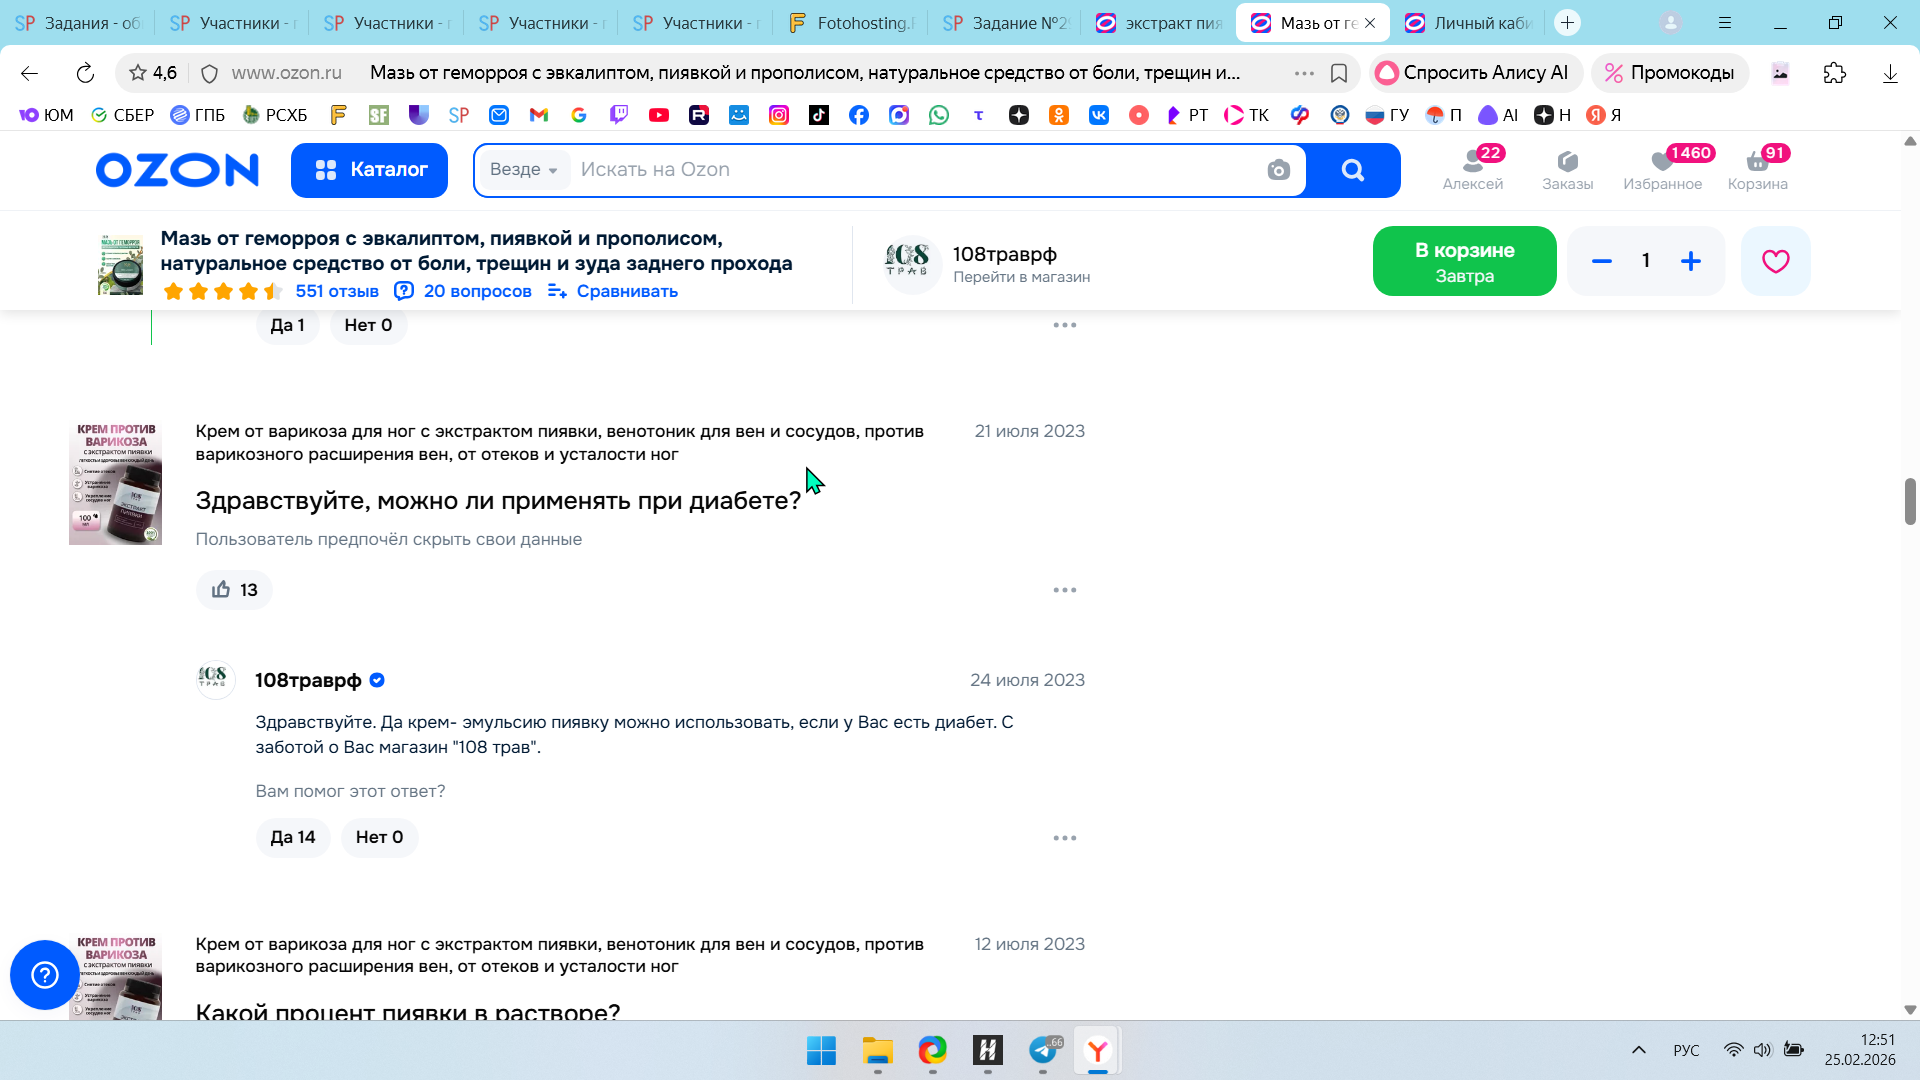Increase quantity with plus button

pos(1691,261)
